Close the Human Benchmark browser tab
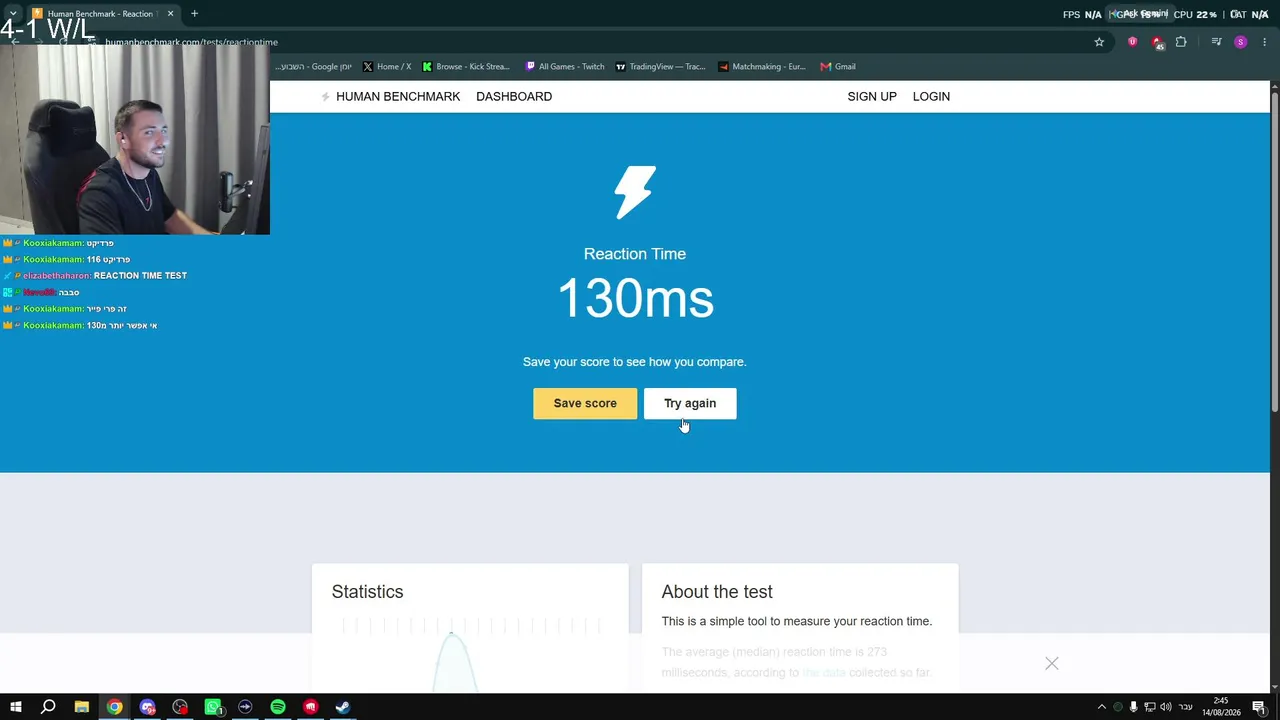The height and width of the screenshot is (720, 1280). click(170, 14)
